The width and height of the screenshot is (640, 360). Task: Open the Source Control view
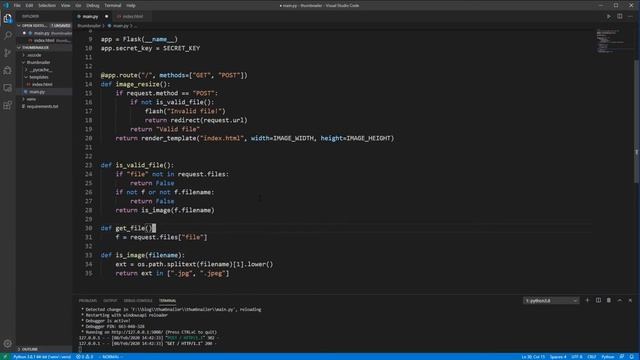[8, 53]
